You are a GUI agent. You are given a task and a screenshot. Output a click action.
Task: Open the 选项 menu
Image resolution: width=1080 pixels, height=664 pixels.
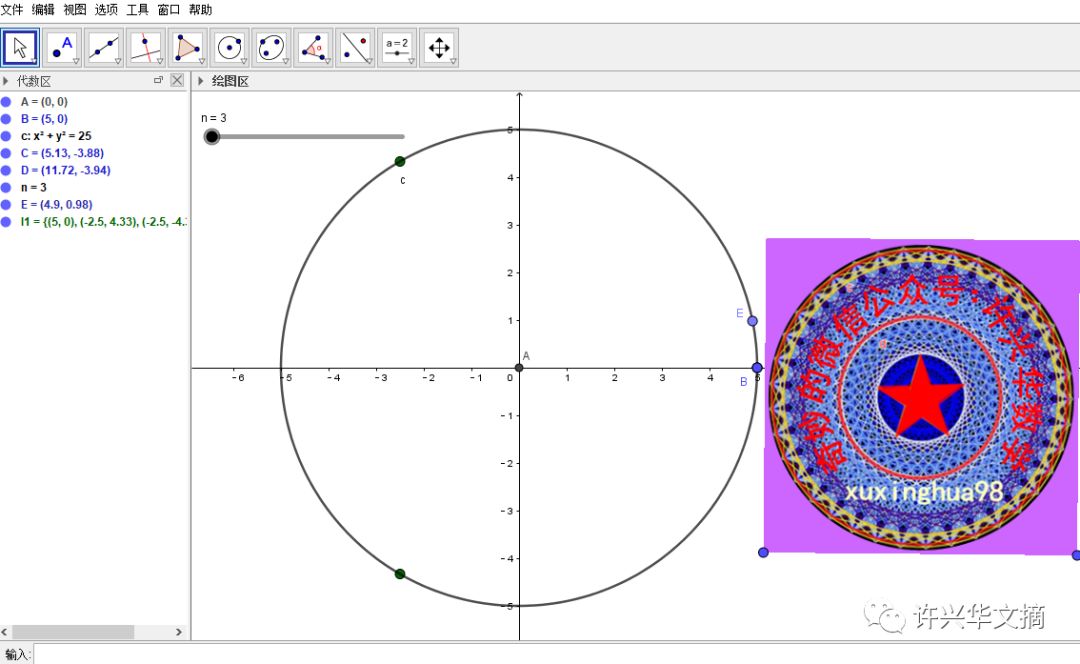(x=106, y=10)
